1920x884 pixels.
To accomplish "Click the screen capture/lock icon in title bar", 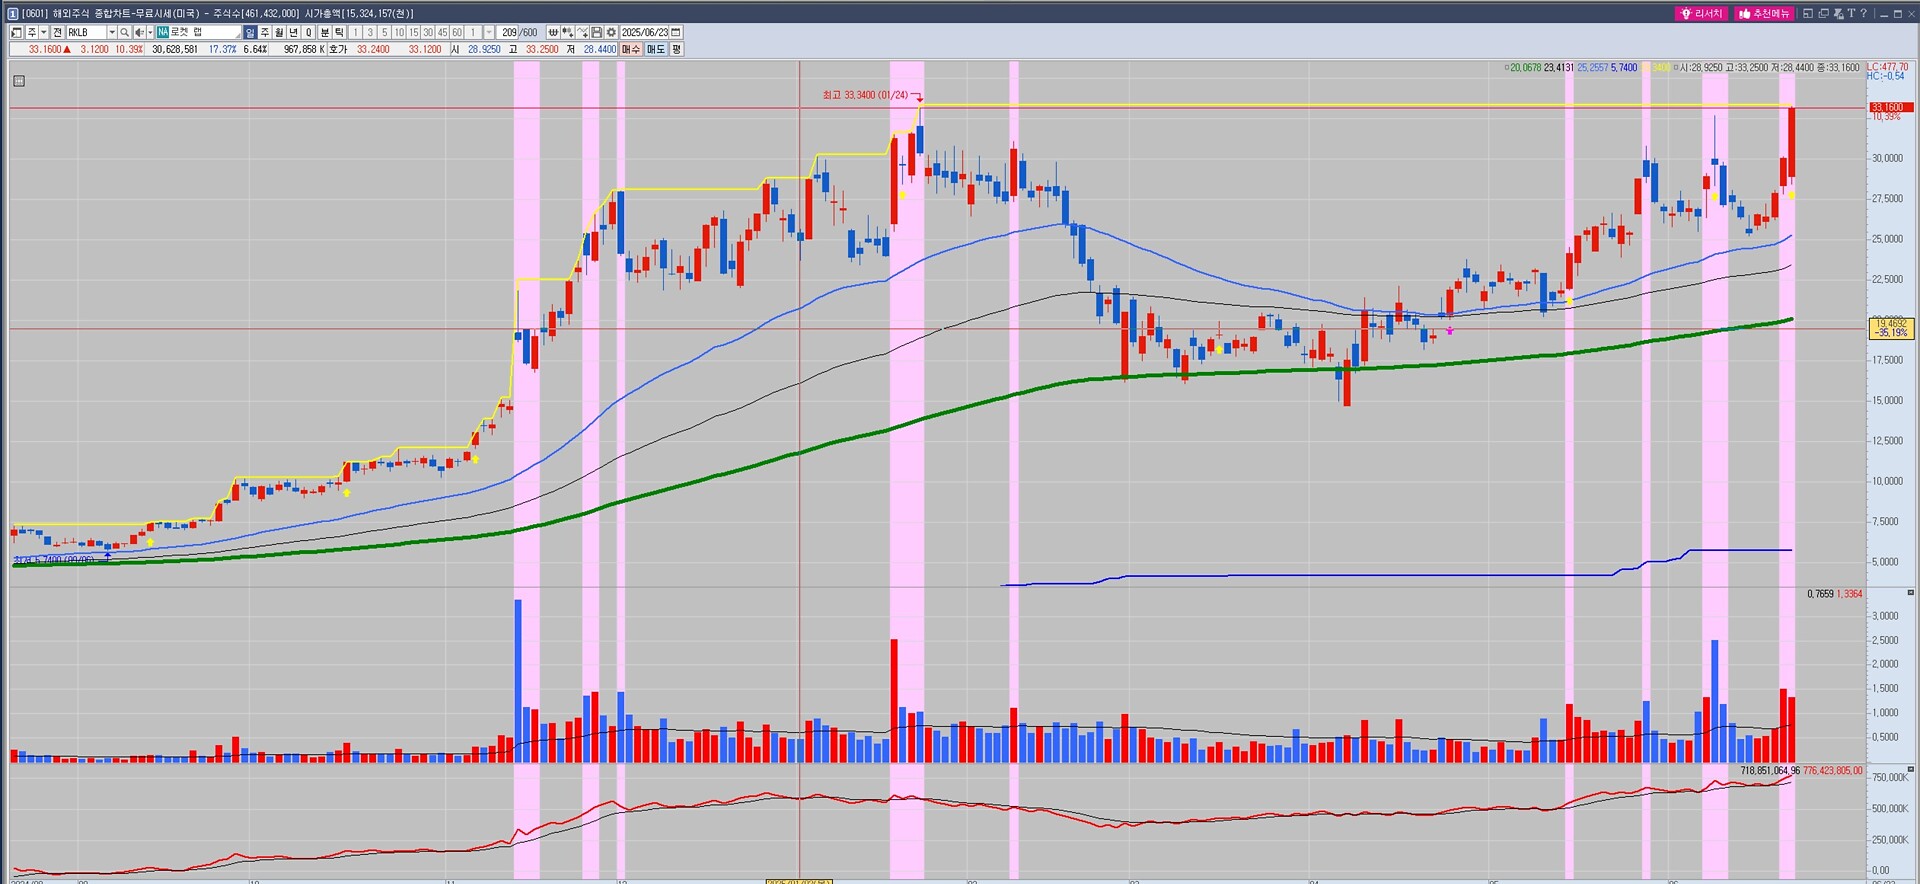I will pos(1837,13).
